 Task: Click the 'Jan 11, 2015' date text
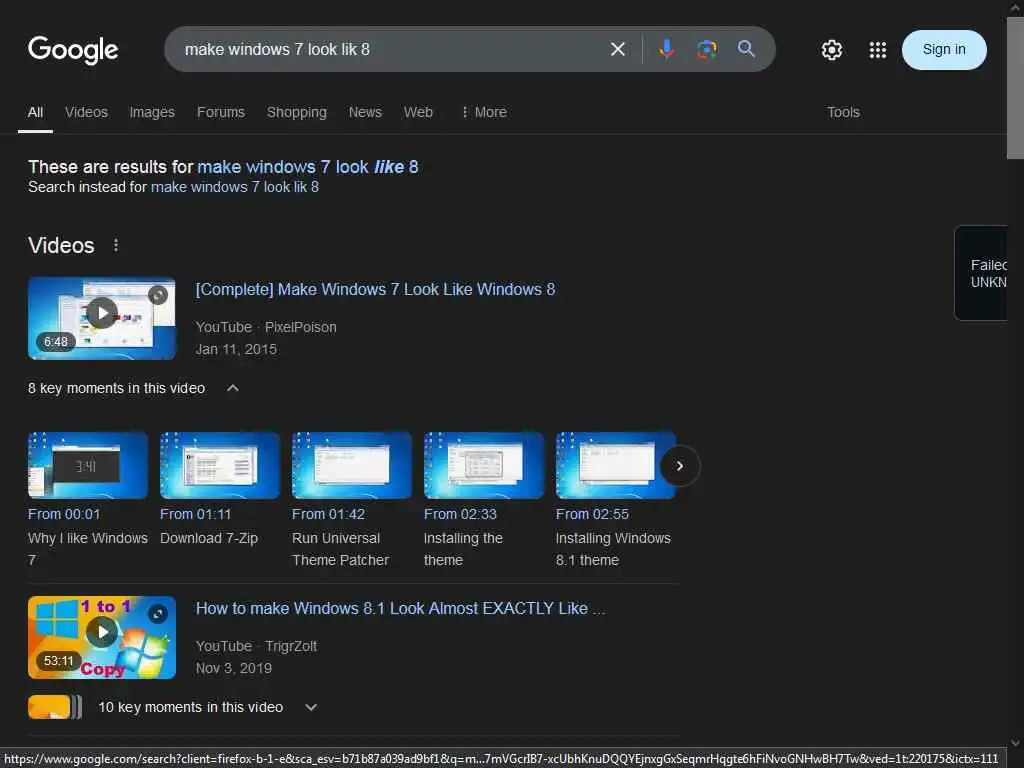[236, 349]
